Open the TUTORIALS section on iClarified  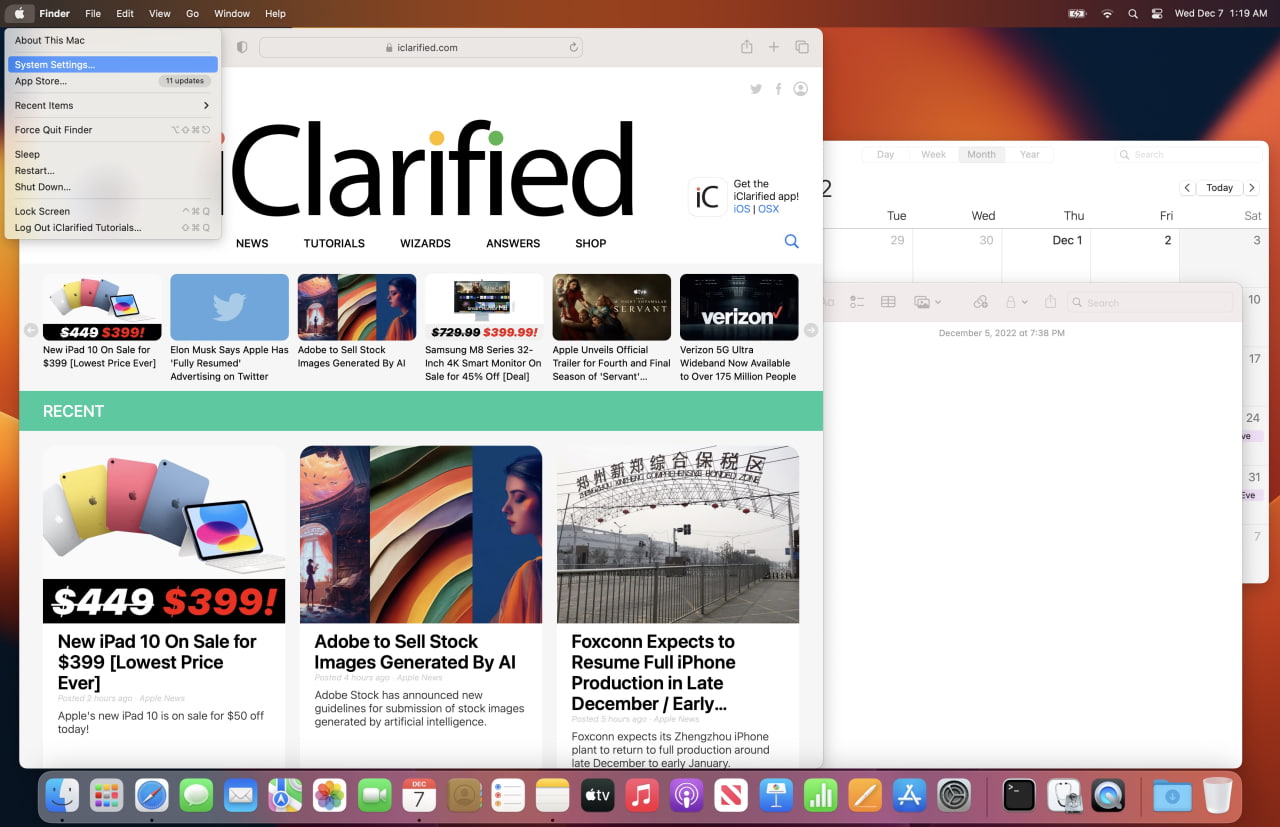(334, 242)
